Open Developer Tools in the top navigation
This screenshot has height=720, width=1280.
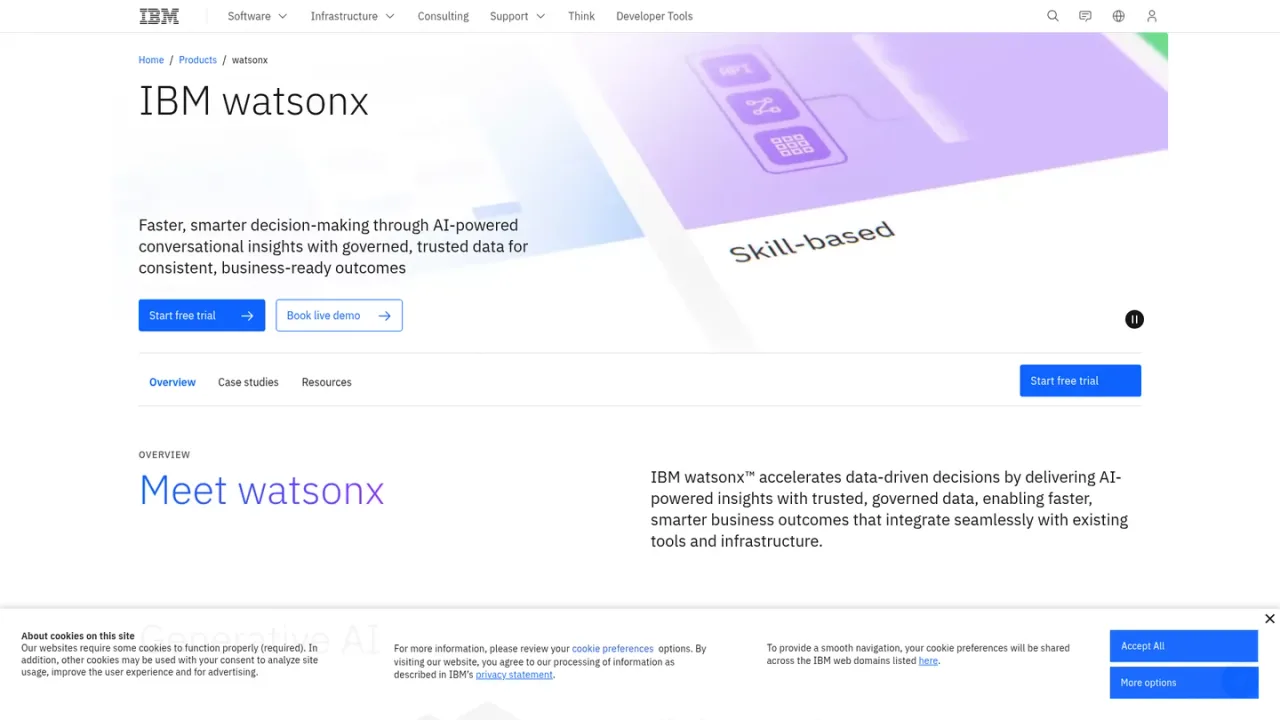pos(654,16)
